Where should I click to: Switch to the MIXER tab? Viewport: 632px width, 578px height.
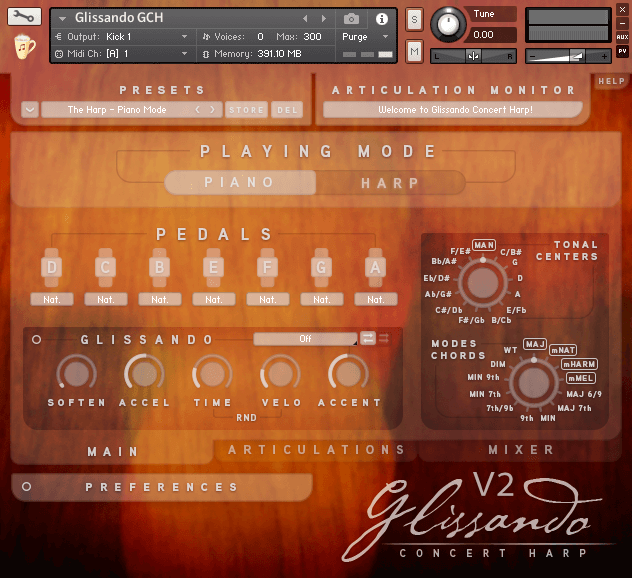[x=521, y=450]
